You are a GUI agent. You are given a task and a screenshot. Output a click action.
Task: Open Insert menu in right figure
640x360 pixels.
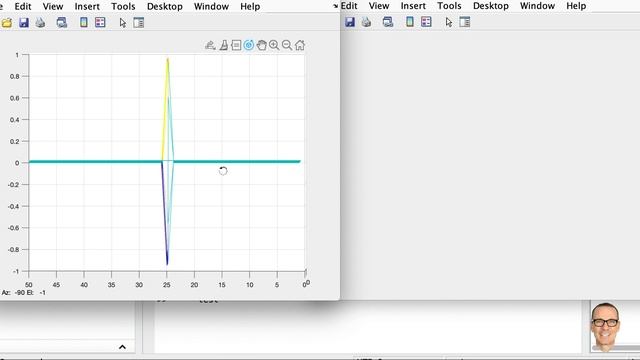413,6
